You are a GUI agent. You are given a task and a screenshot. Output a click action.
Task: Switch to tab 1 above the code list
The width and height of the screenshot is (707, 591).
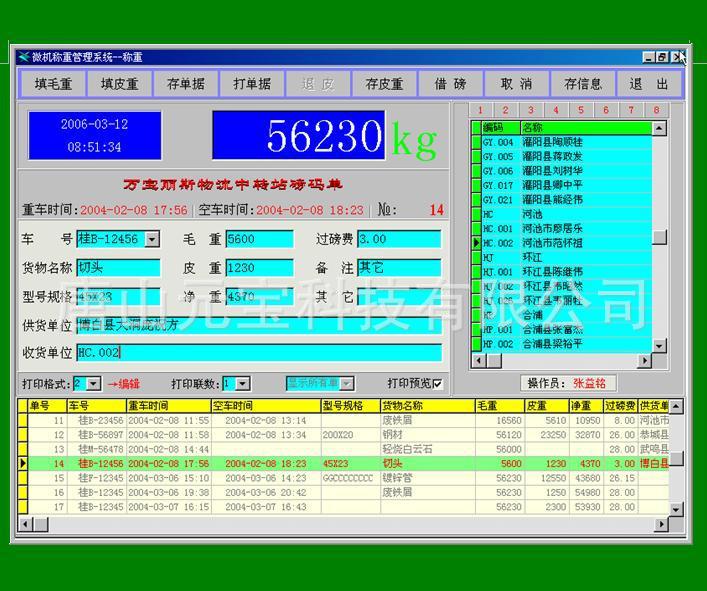pos(480,110)
